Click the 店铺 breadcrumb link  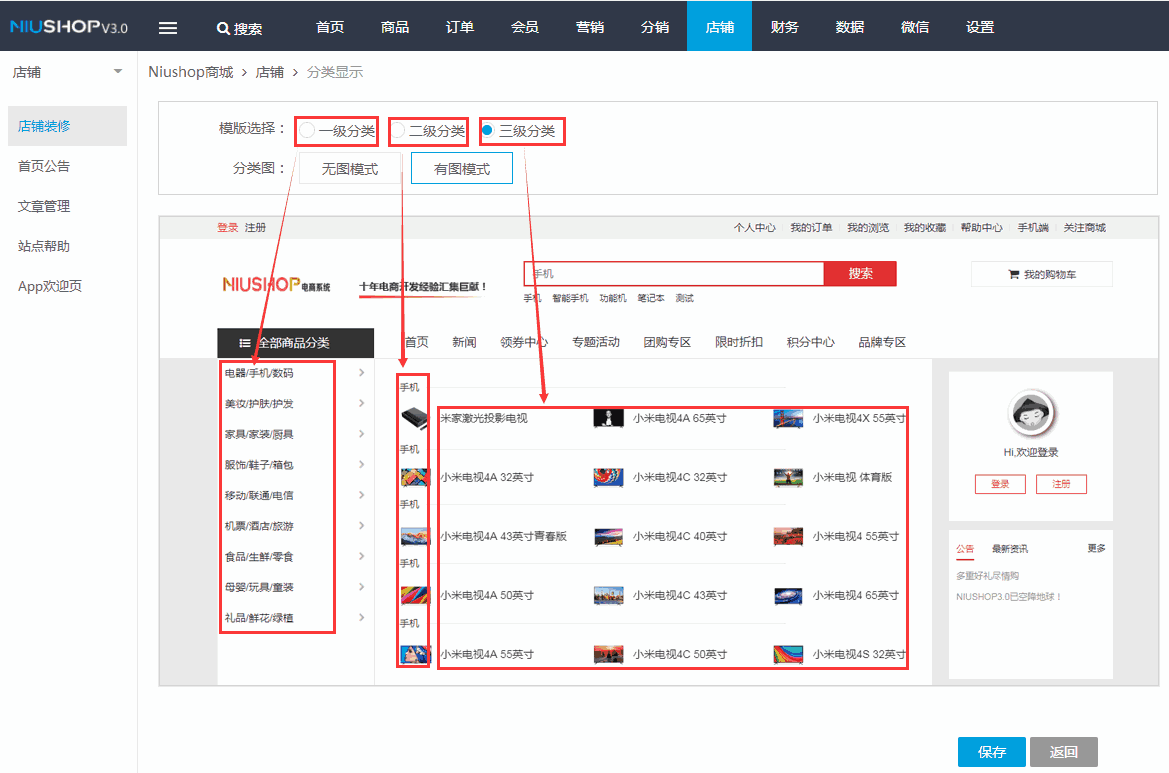pos(270,72)
